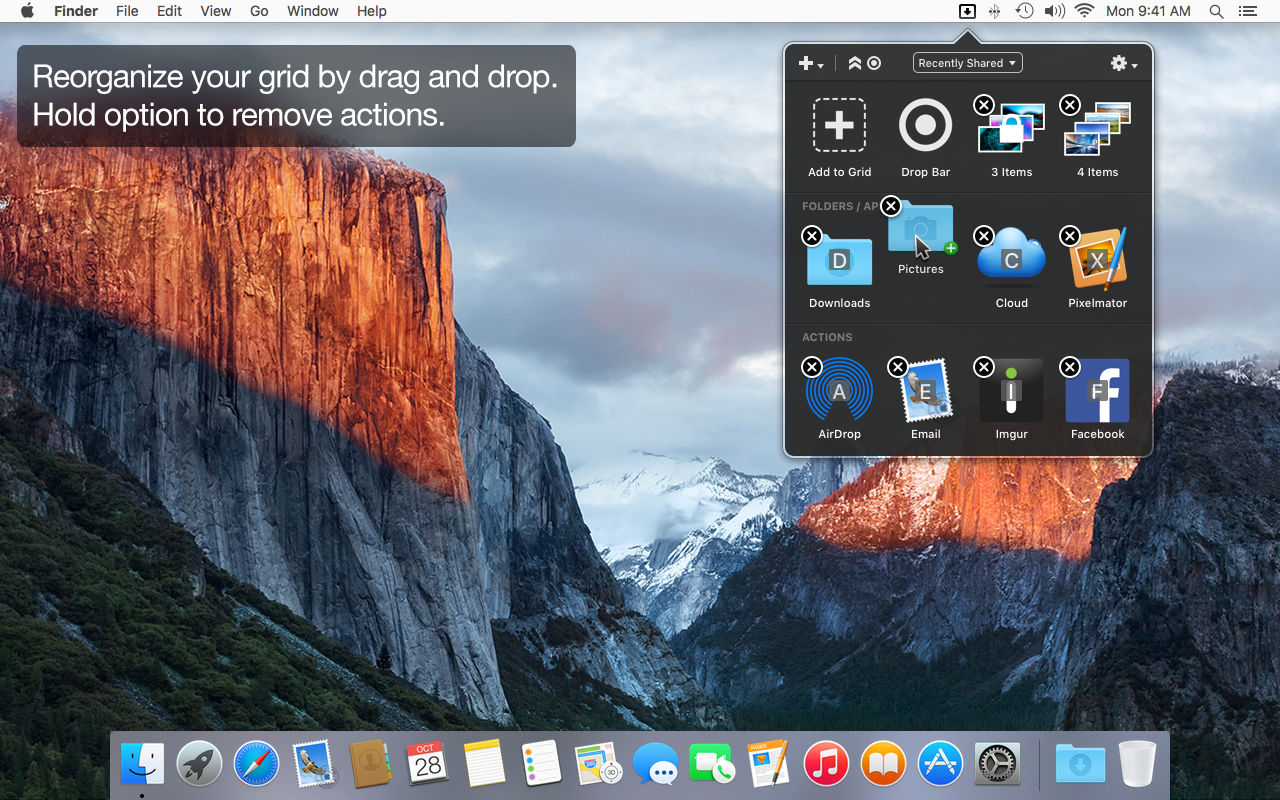Open the Email action icon

click(x=926, y=390)
